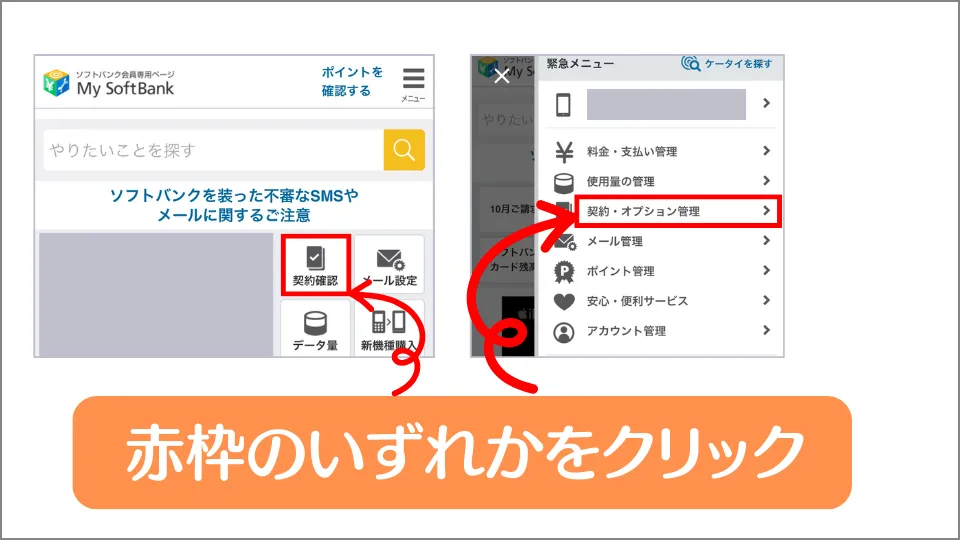960x540 pixels.
Task: Expand 安心・便利サービス chevron
Action: 766,300
